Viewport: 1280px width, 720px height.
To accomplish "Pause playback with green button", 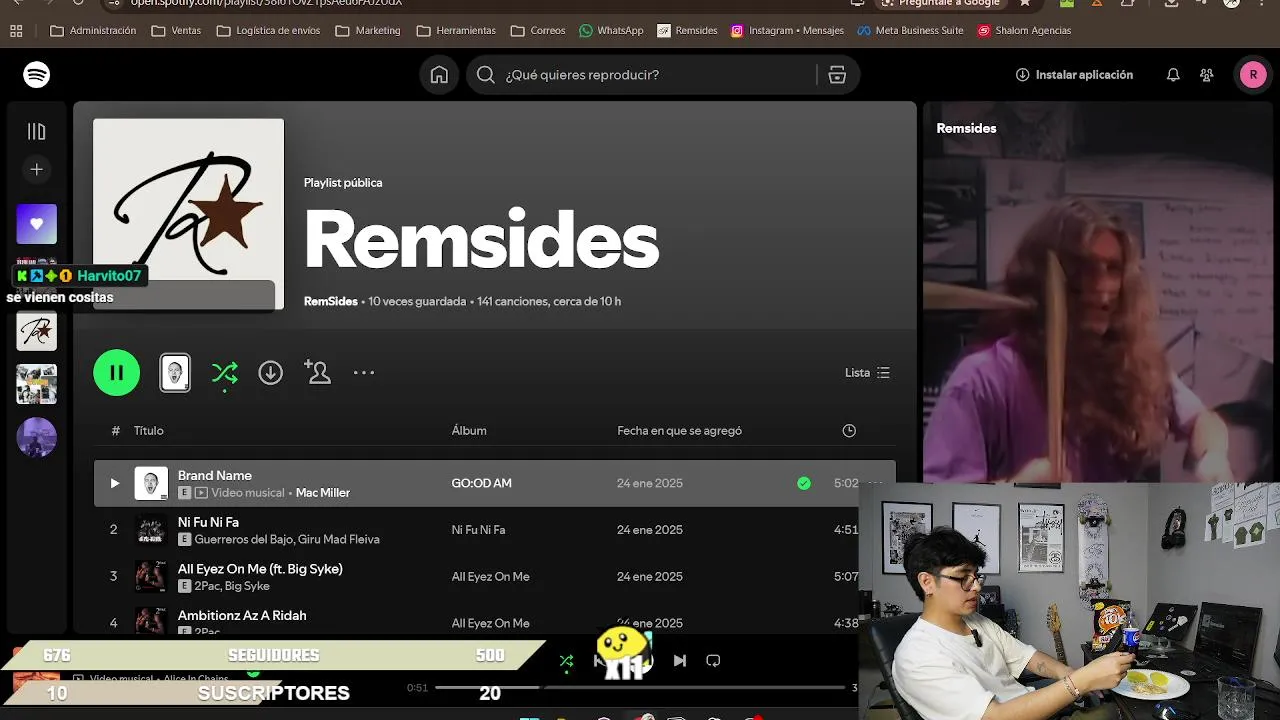I will pos(117,373).
